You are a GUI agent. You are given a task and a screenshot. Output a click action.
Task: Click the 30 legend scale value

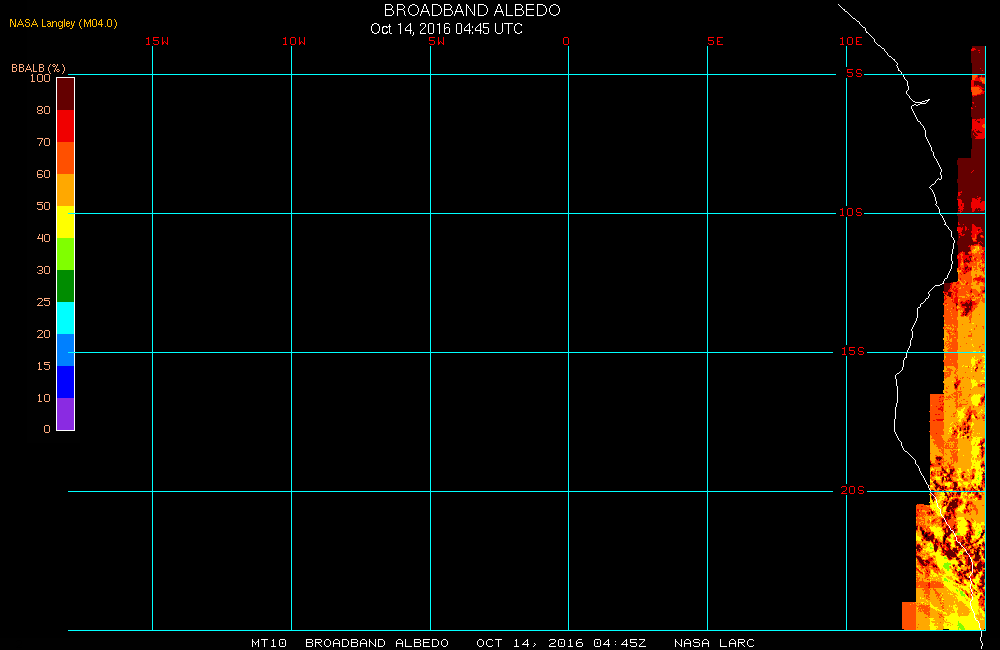43,270
